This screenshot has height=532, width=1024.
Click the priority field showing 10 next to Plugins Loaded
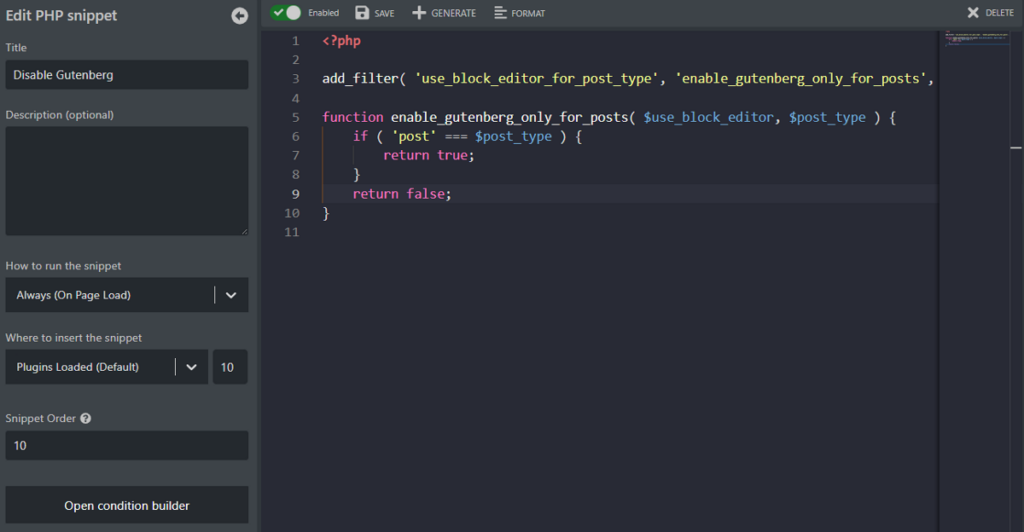click(x=230, y=367)
